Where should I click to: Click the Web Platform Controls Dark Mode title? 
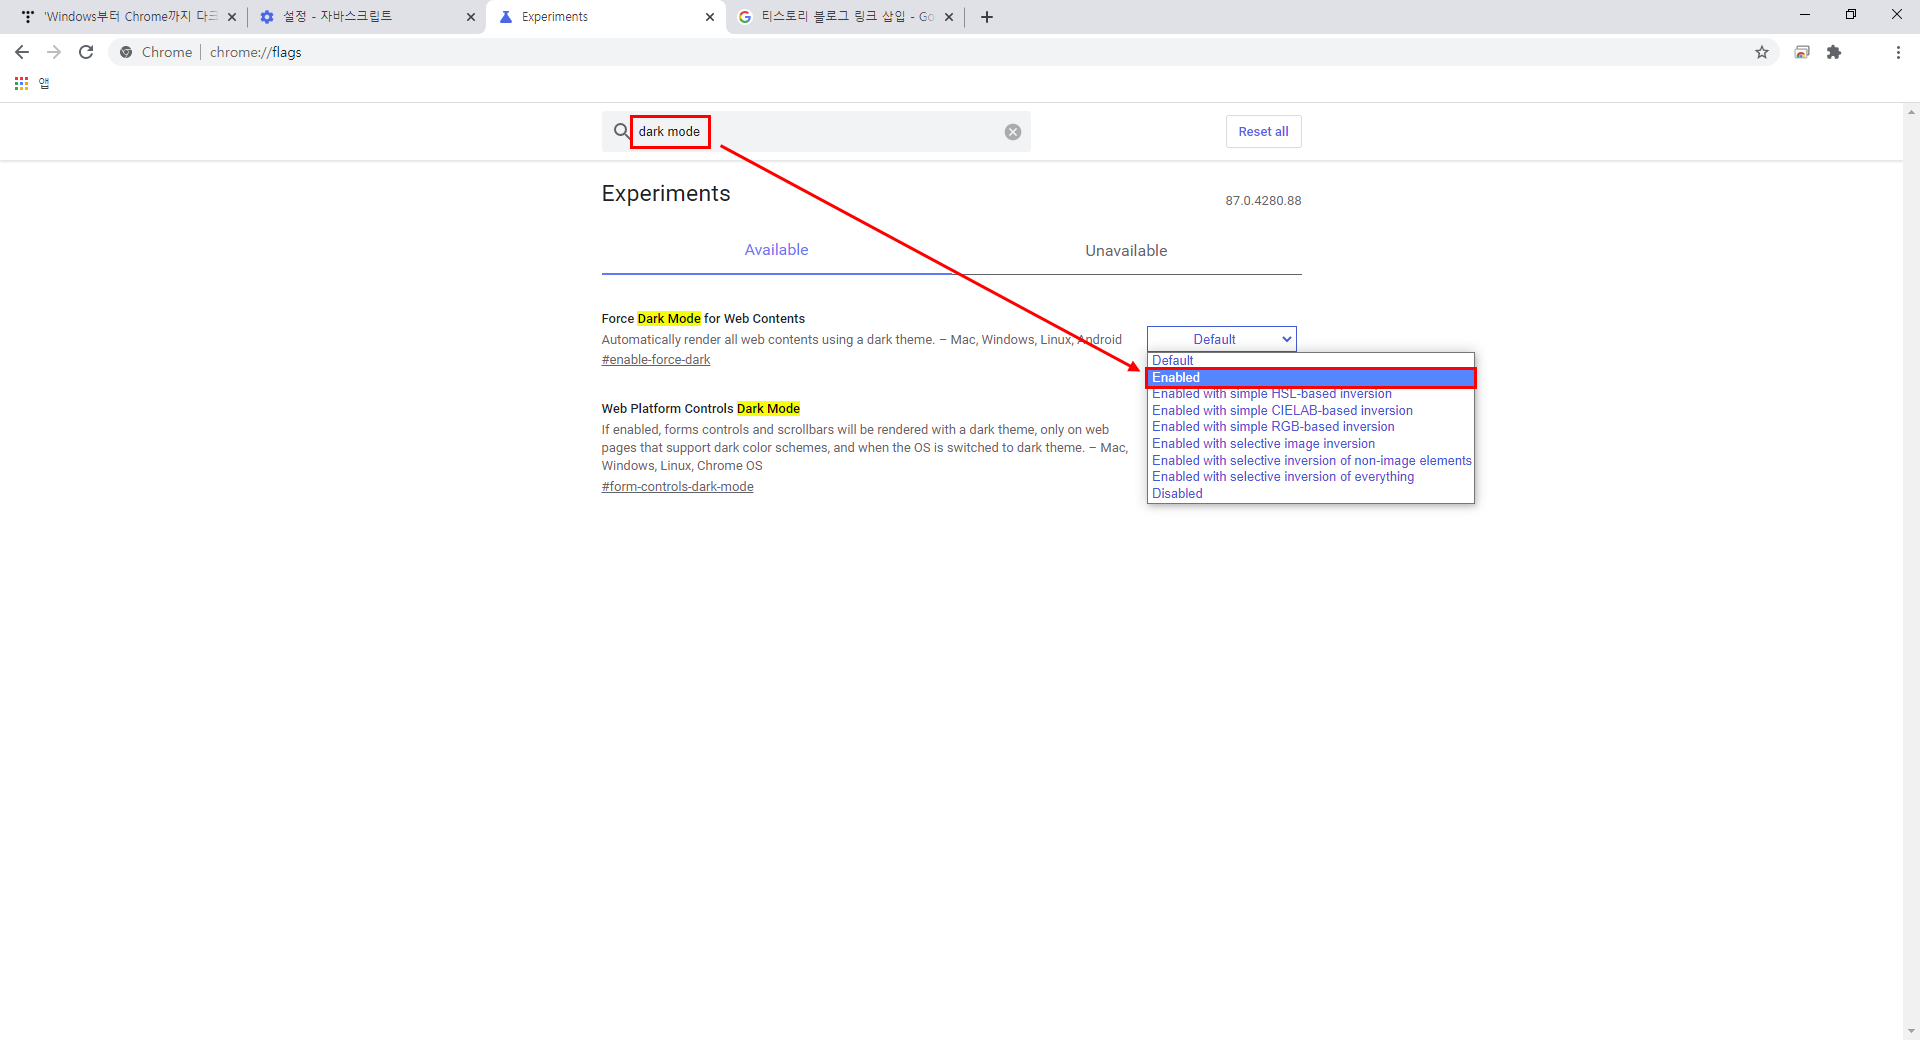(701, 409)
